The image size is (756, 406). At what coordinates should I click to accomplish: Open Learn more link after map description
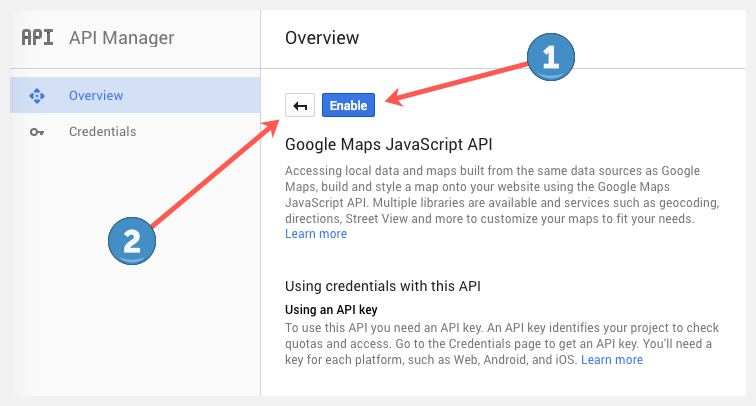coord(316,234)
